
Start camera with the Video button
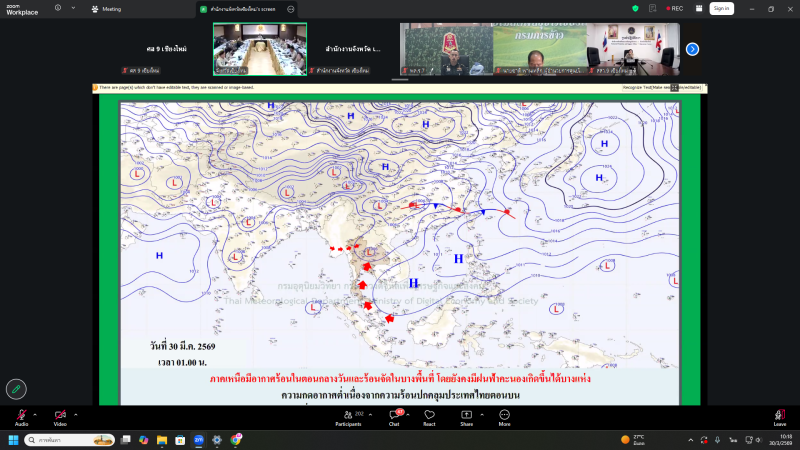pyautogui.click(x=60, y=416)
